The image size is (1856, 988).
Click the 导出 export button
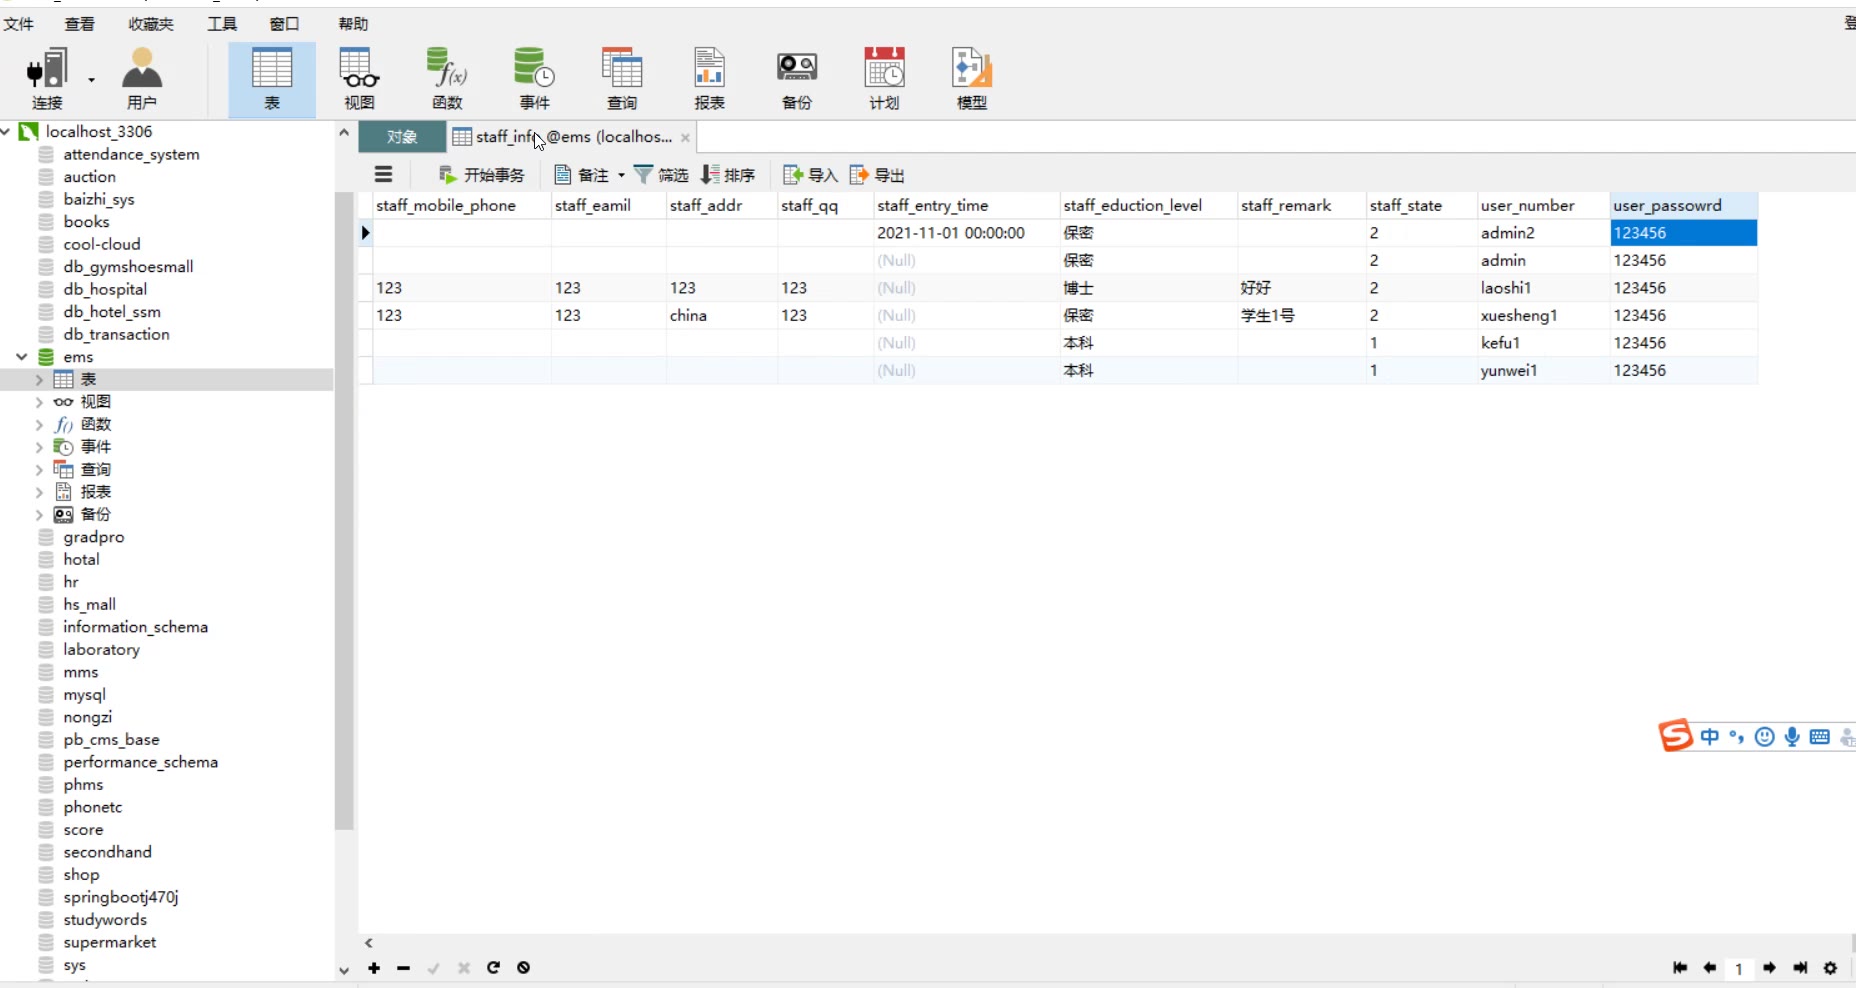click(877, 175)
